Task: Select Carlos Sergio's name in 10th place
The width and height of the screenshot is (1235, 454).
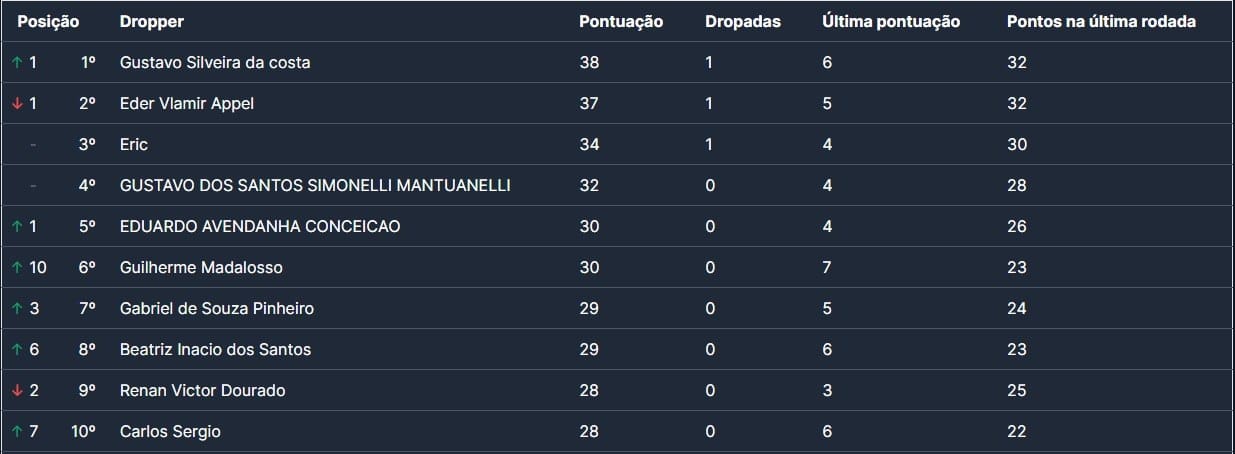Action: point(170,432)
